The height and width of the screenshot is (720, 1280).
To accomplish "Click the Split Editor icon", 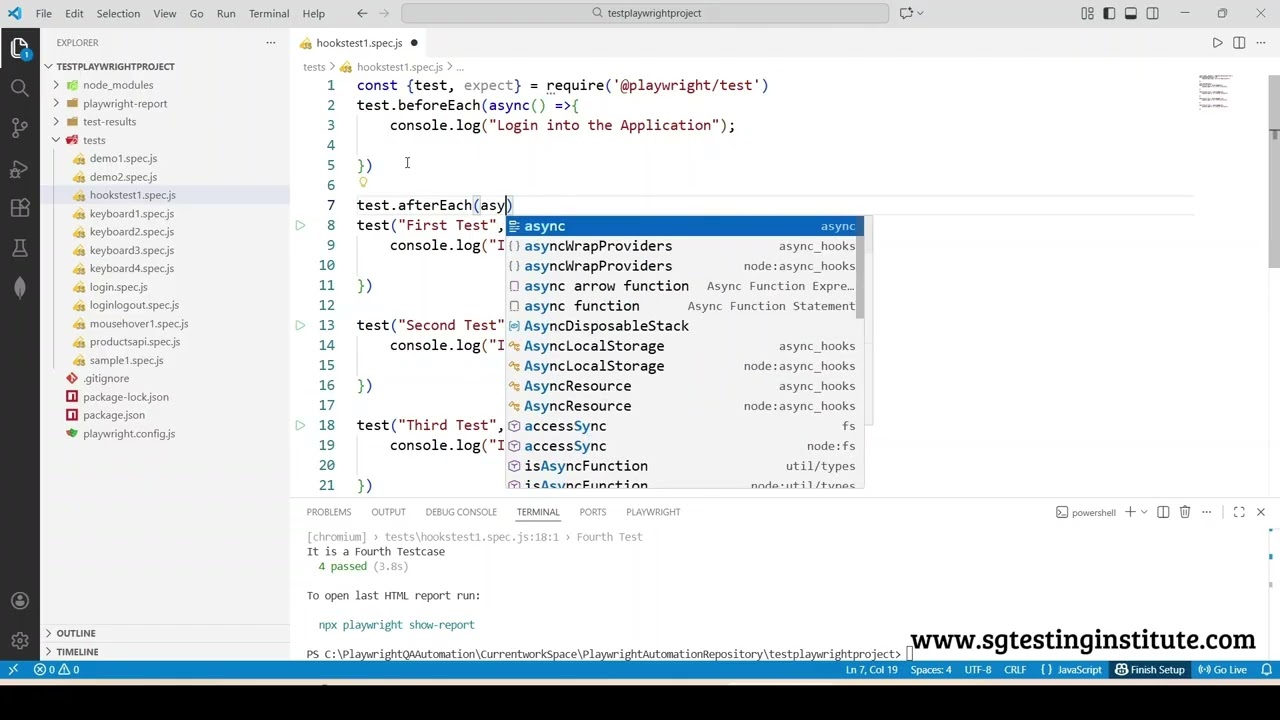I will (1239, 43).
